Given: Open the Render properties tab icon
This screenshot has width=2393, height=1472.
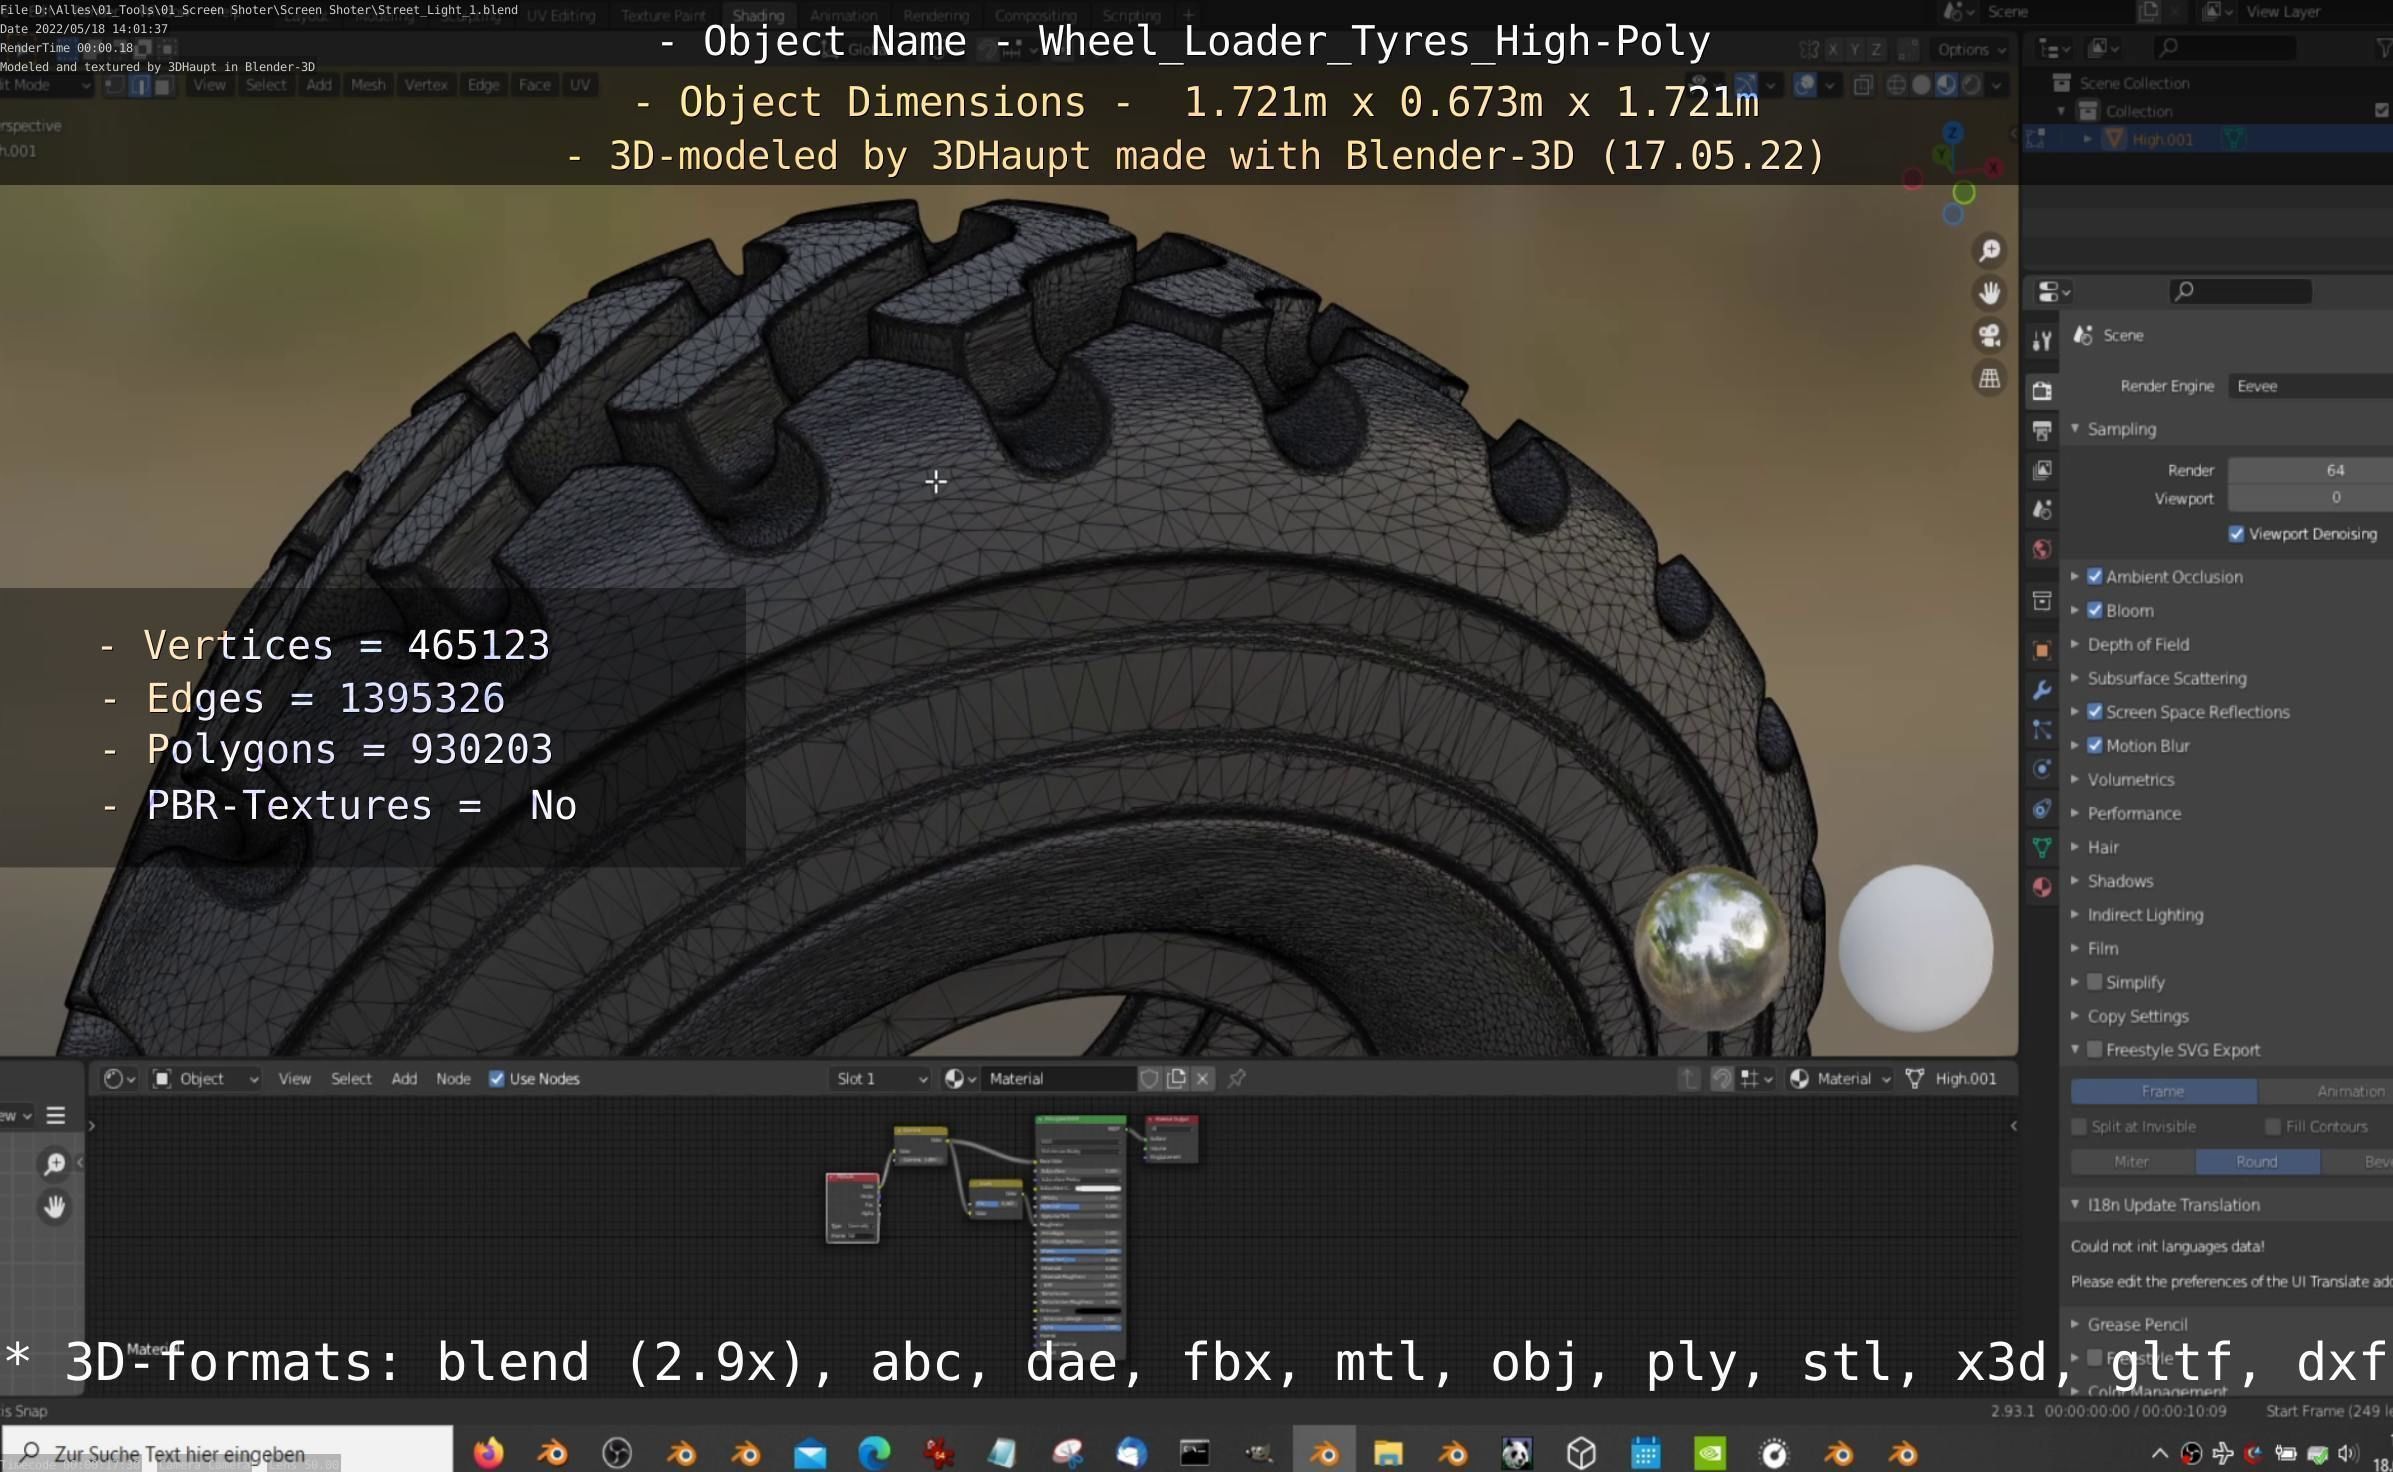Looking at the screenshot, I should pos(2042,391).
